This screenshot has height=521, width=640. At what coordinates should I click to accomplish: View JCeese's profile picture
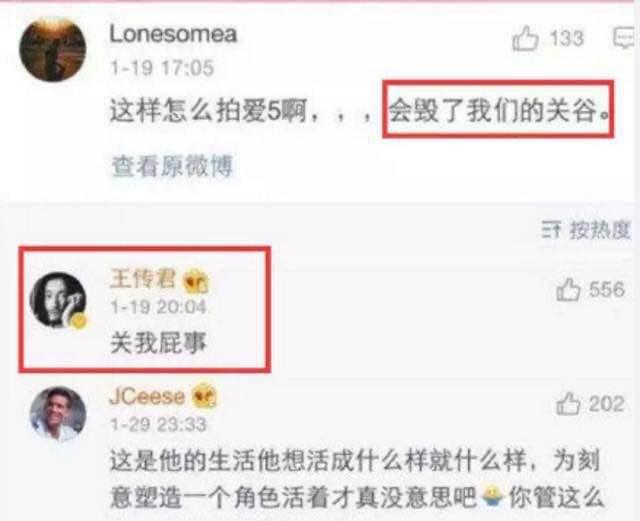point(58,414)
